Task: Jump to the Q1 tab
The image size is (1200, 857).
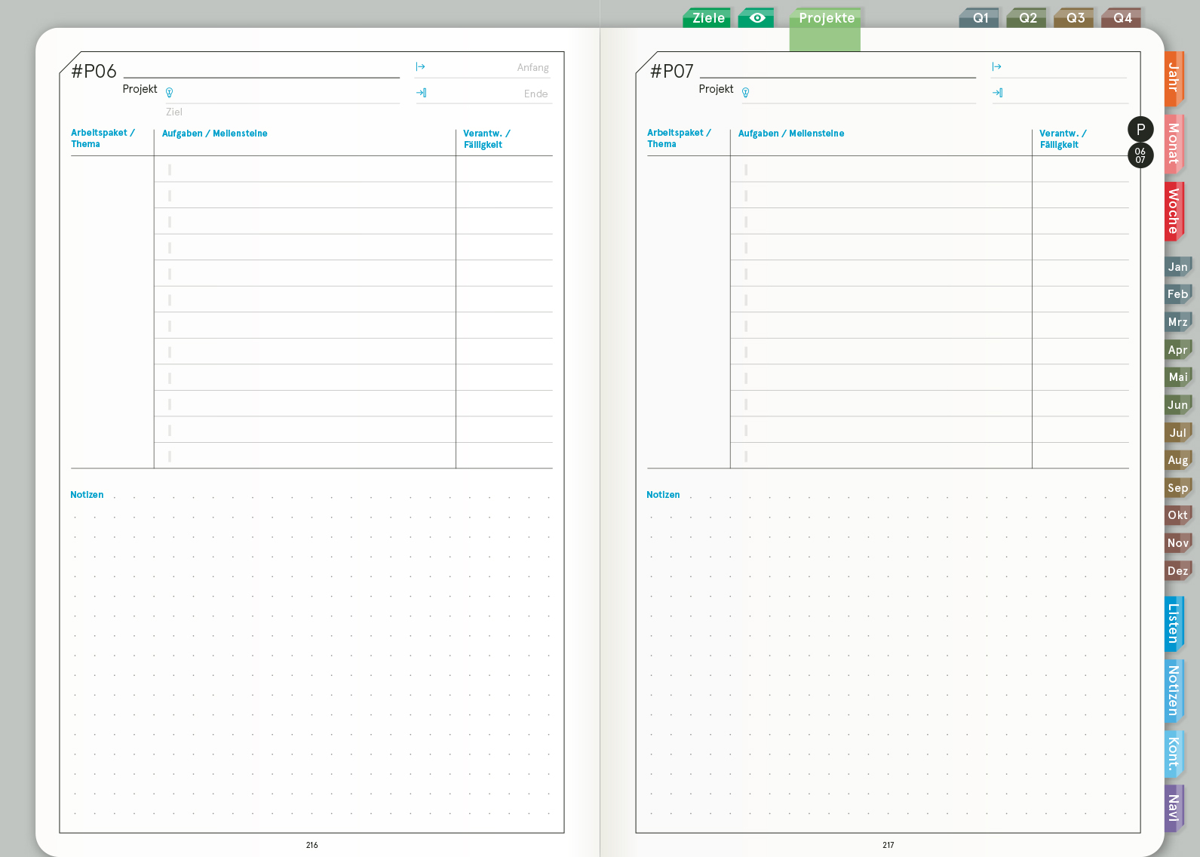Action: (980, 18)
